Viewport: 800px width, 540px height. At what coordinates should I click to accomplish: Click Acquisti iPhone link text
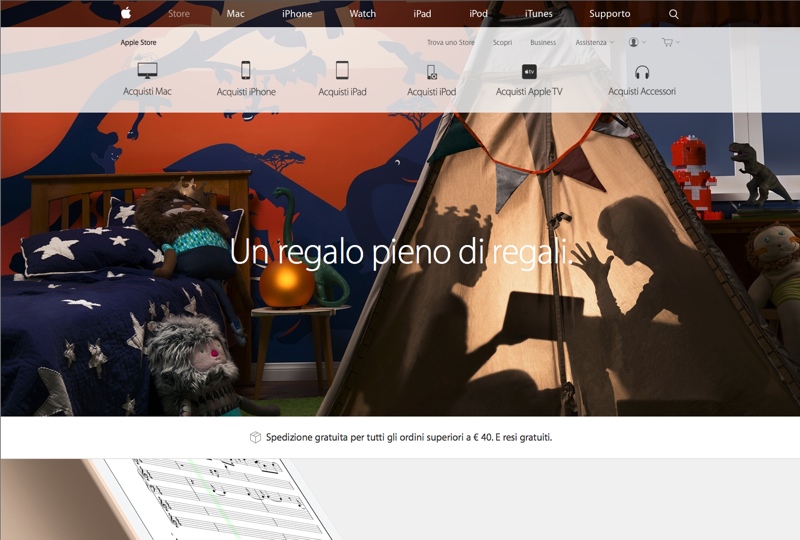246,92
